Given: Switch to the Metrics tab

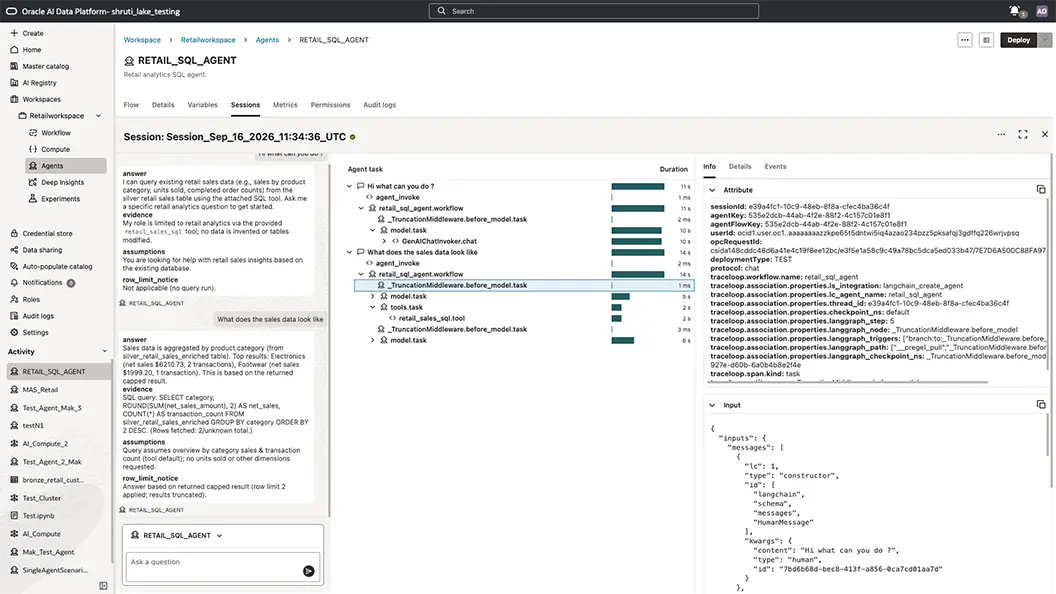Looking at the screenshot, I should [x=285, y=105].
